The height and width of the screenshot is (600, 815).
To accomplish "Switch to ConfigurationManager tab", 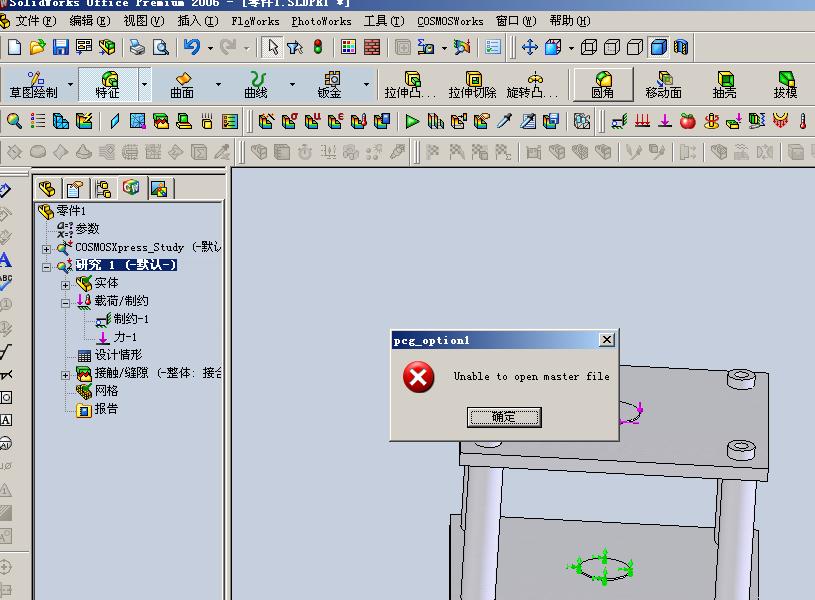I will 103,188.
